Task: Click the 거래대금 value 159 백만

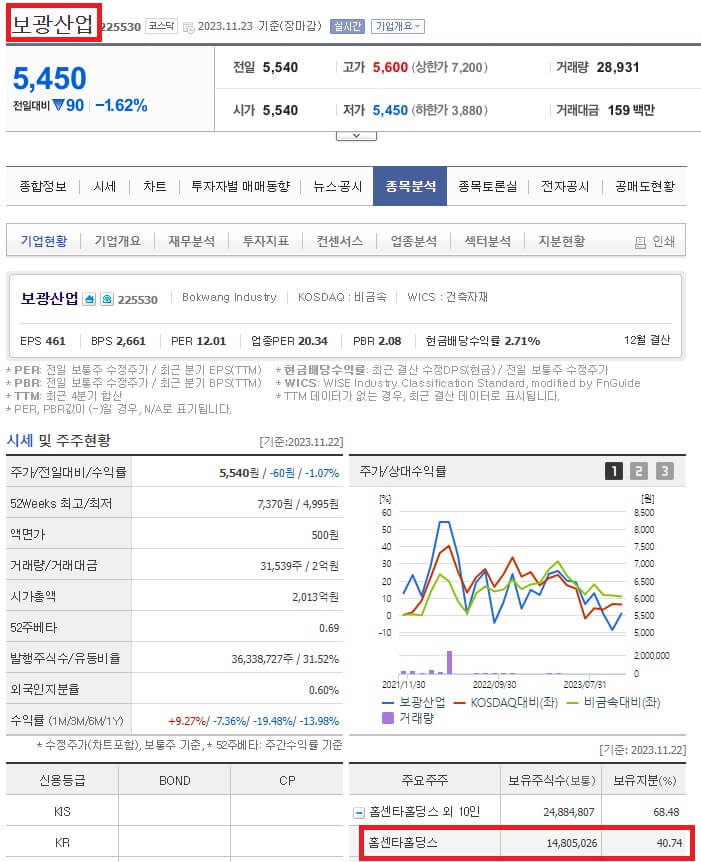Action: point(631,110)
